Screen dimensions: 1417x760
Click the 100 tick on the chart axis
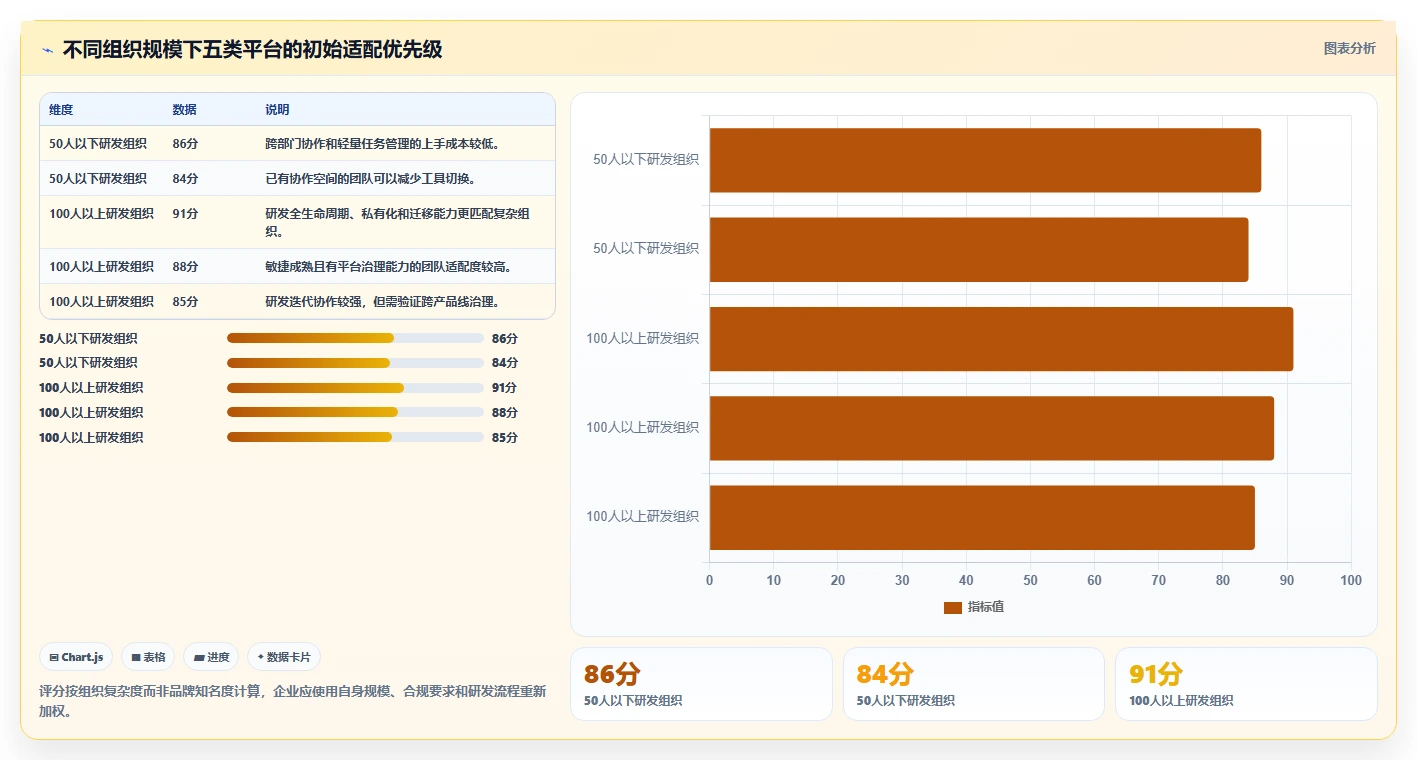coord(1351,581)
